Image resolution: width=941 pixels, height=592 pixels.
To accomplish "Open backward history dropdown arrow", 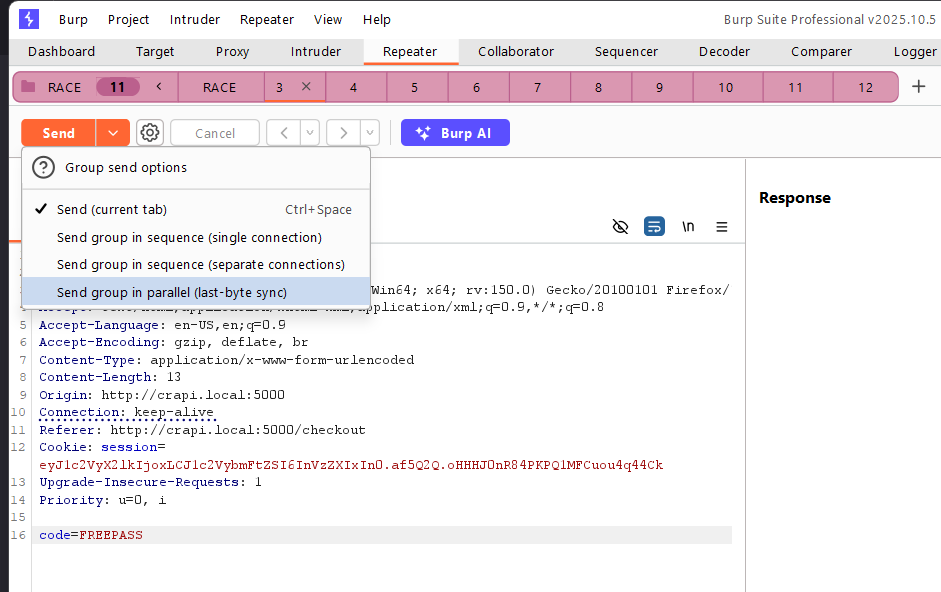I will point(310,133).
